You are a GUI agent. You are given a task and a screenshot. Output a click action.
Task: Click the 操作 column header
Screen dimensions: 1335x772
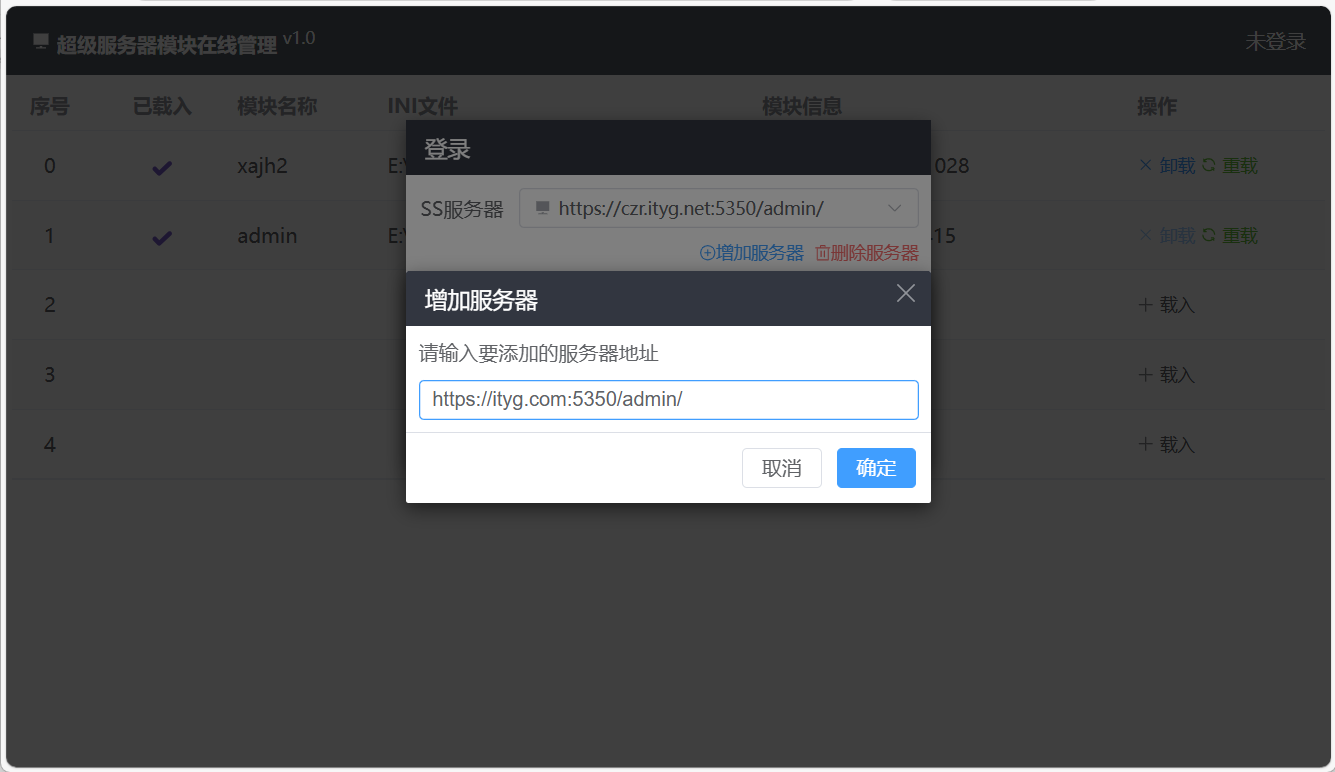pos(1157,106)
